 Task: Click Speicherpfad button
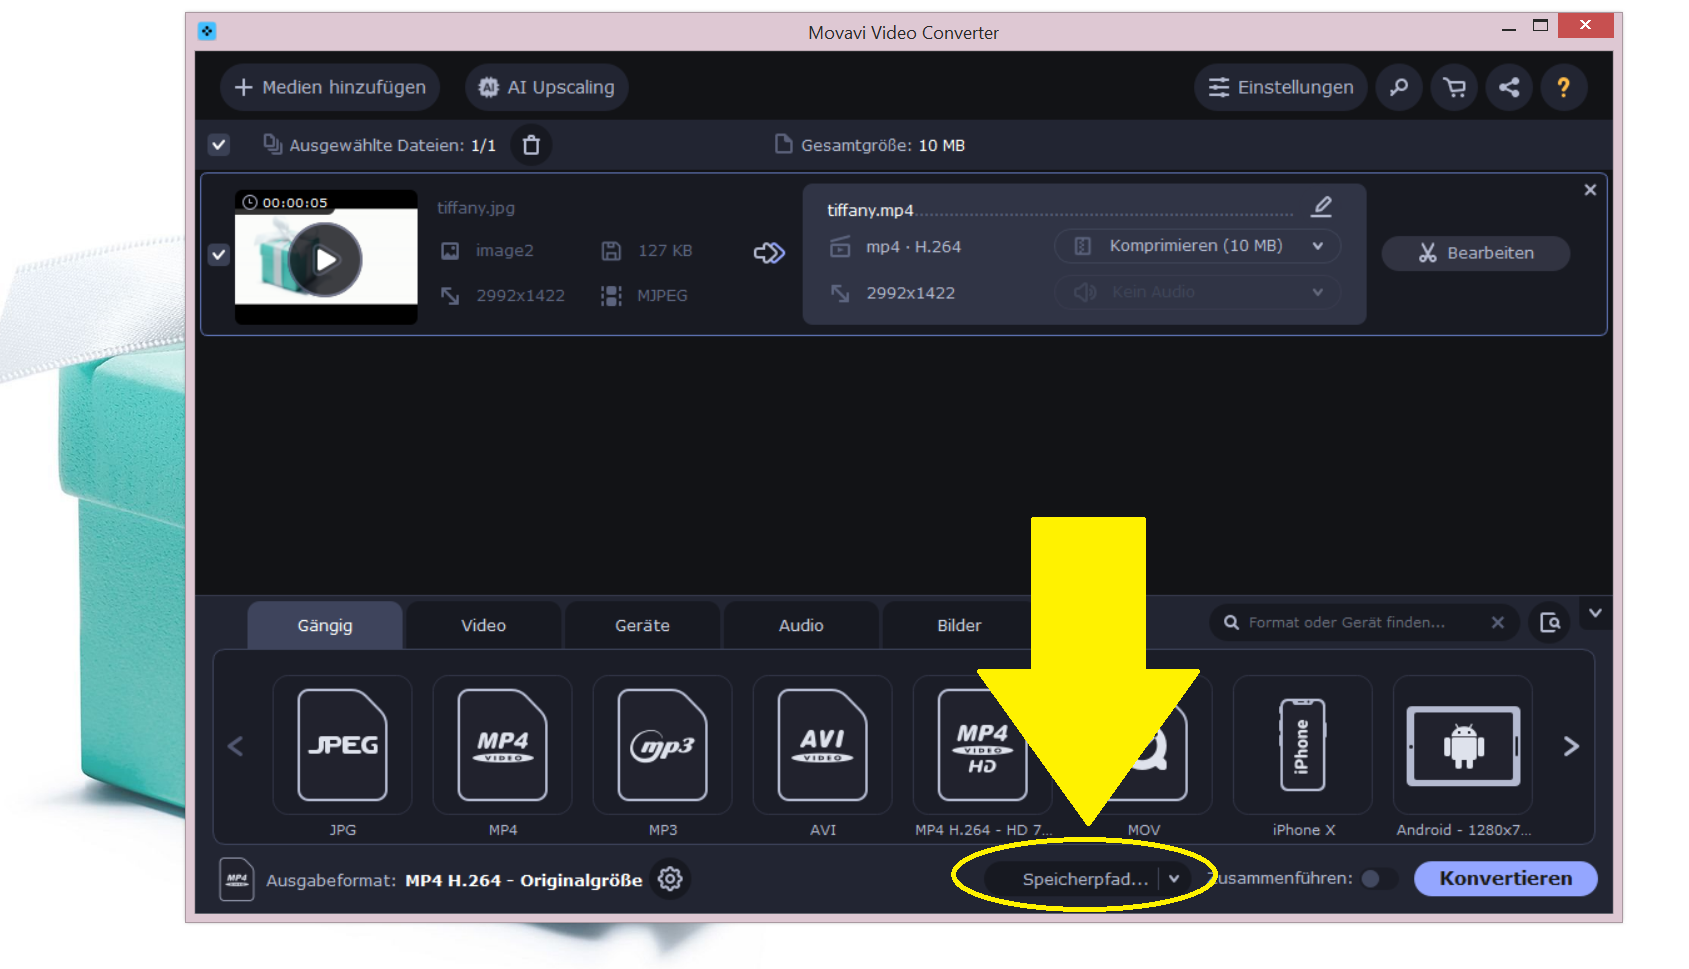pyautogui.click(x=1084, y=879)
